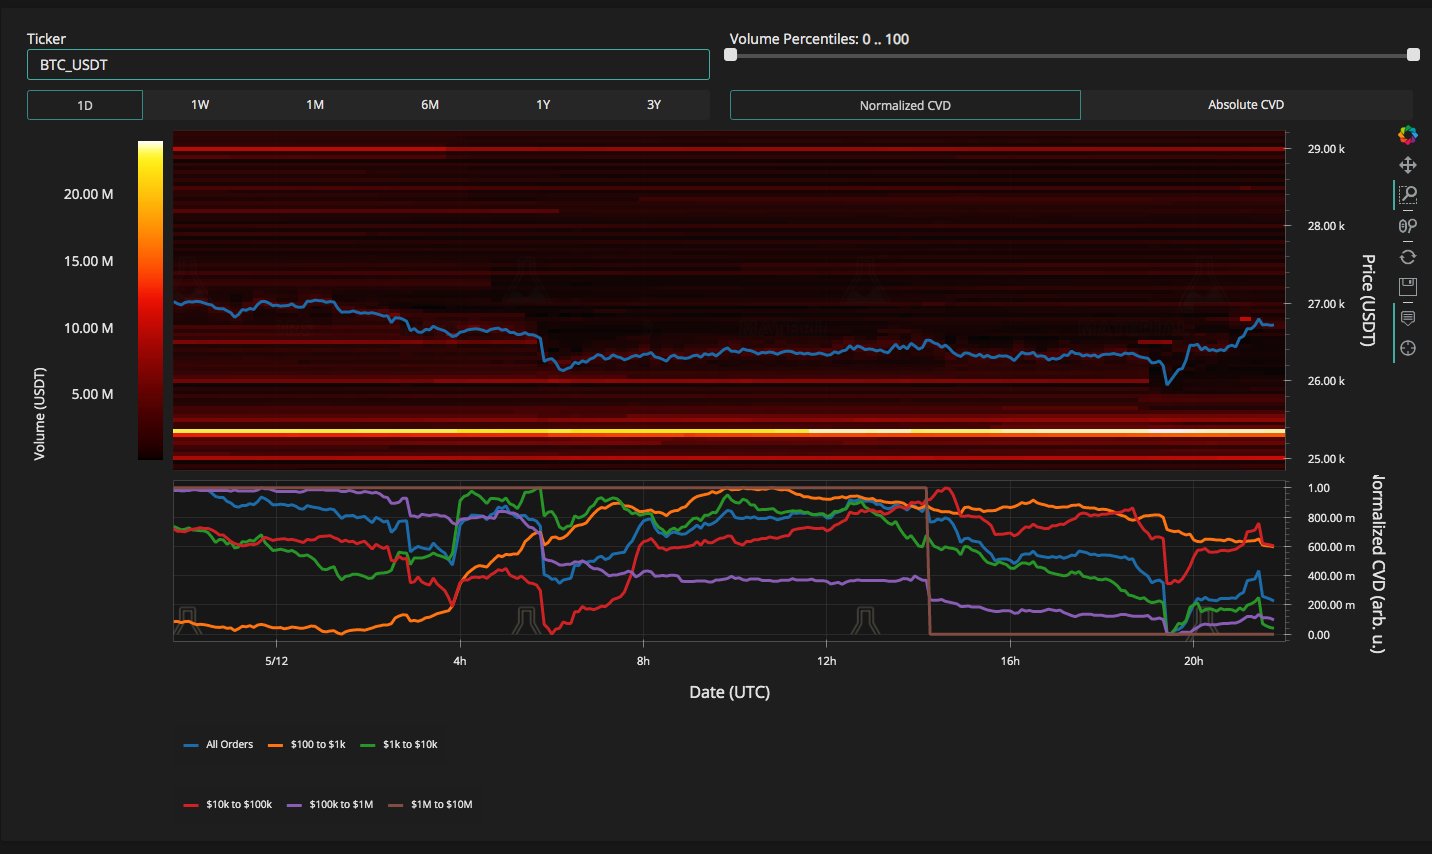1432x854 pixels.
Task: Click the 600.00 m CVD axis tick
Action: pos(1332,547)
